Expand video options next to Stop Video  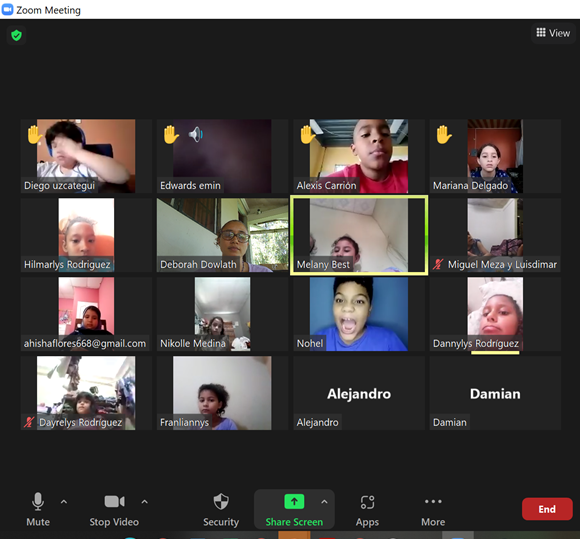[x=145, y=502]
